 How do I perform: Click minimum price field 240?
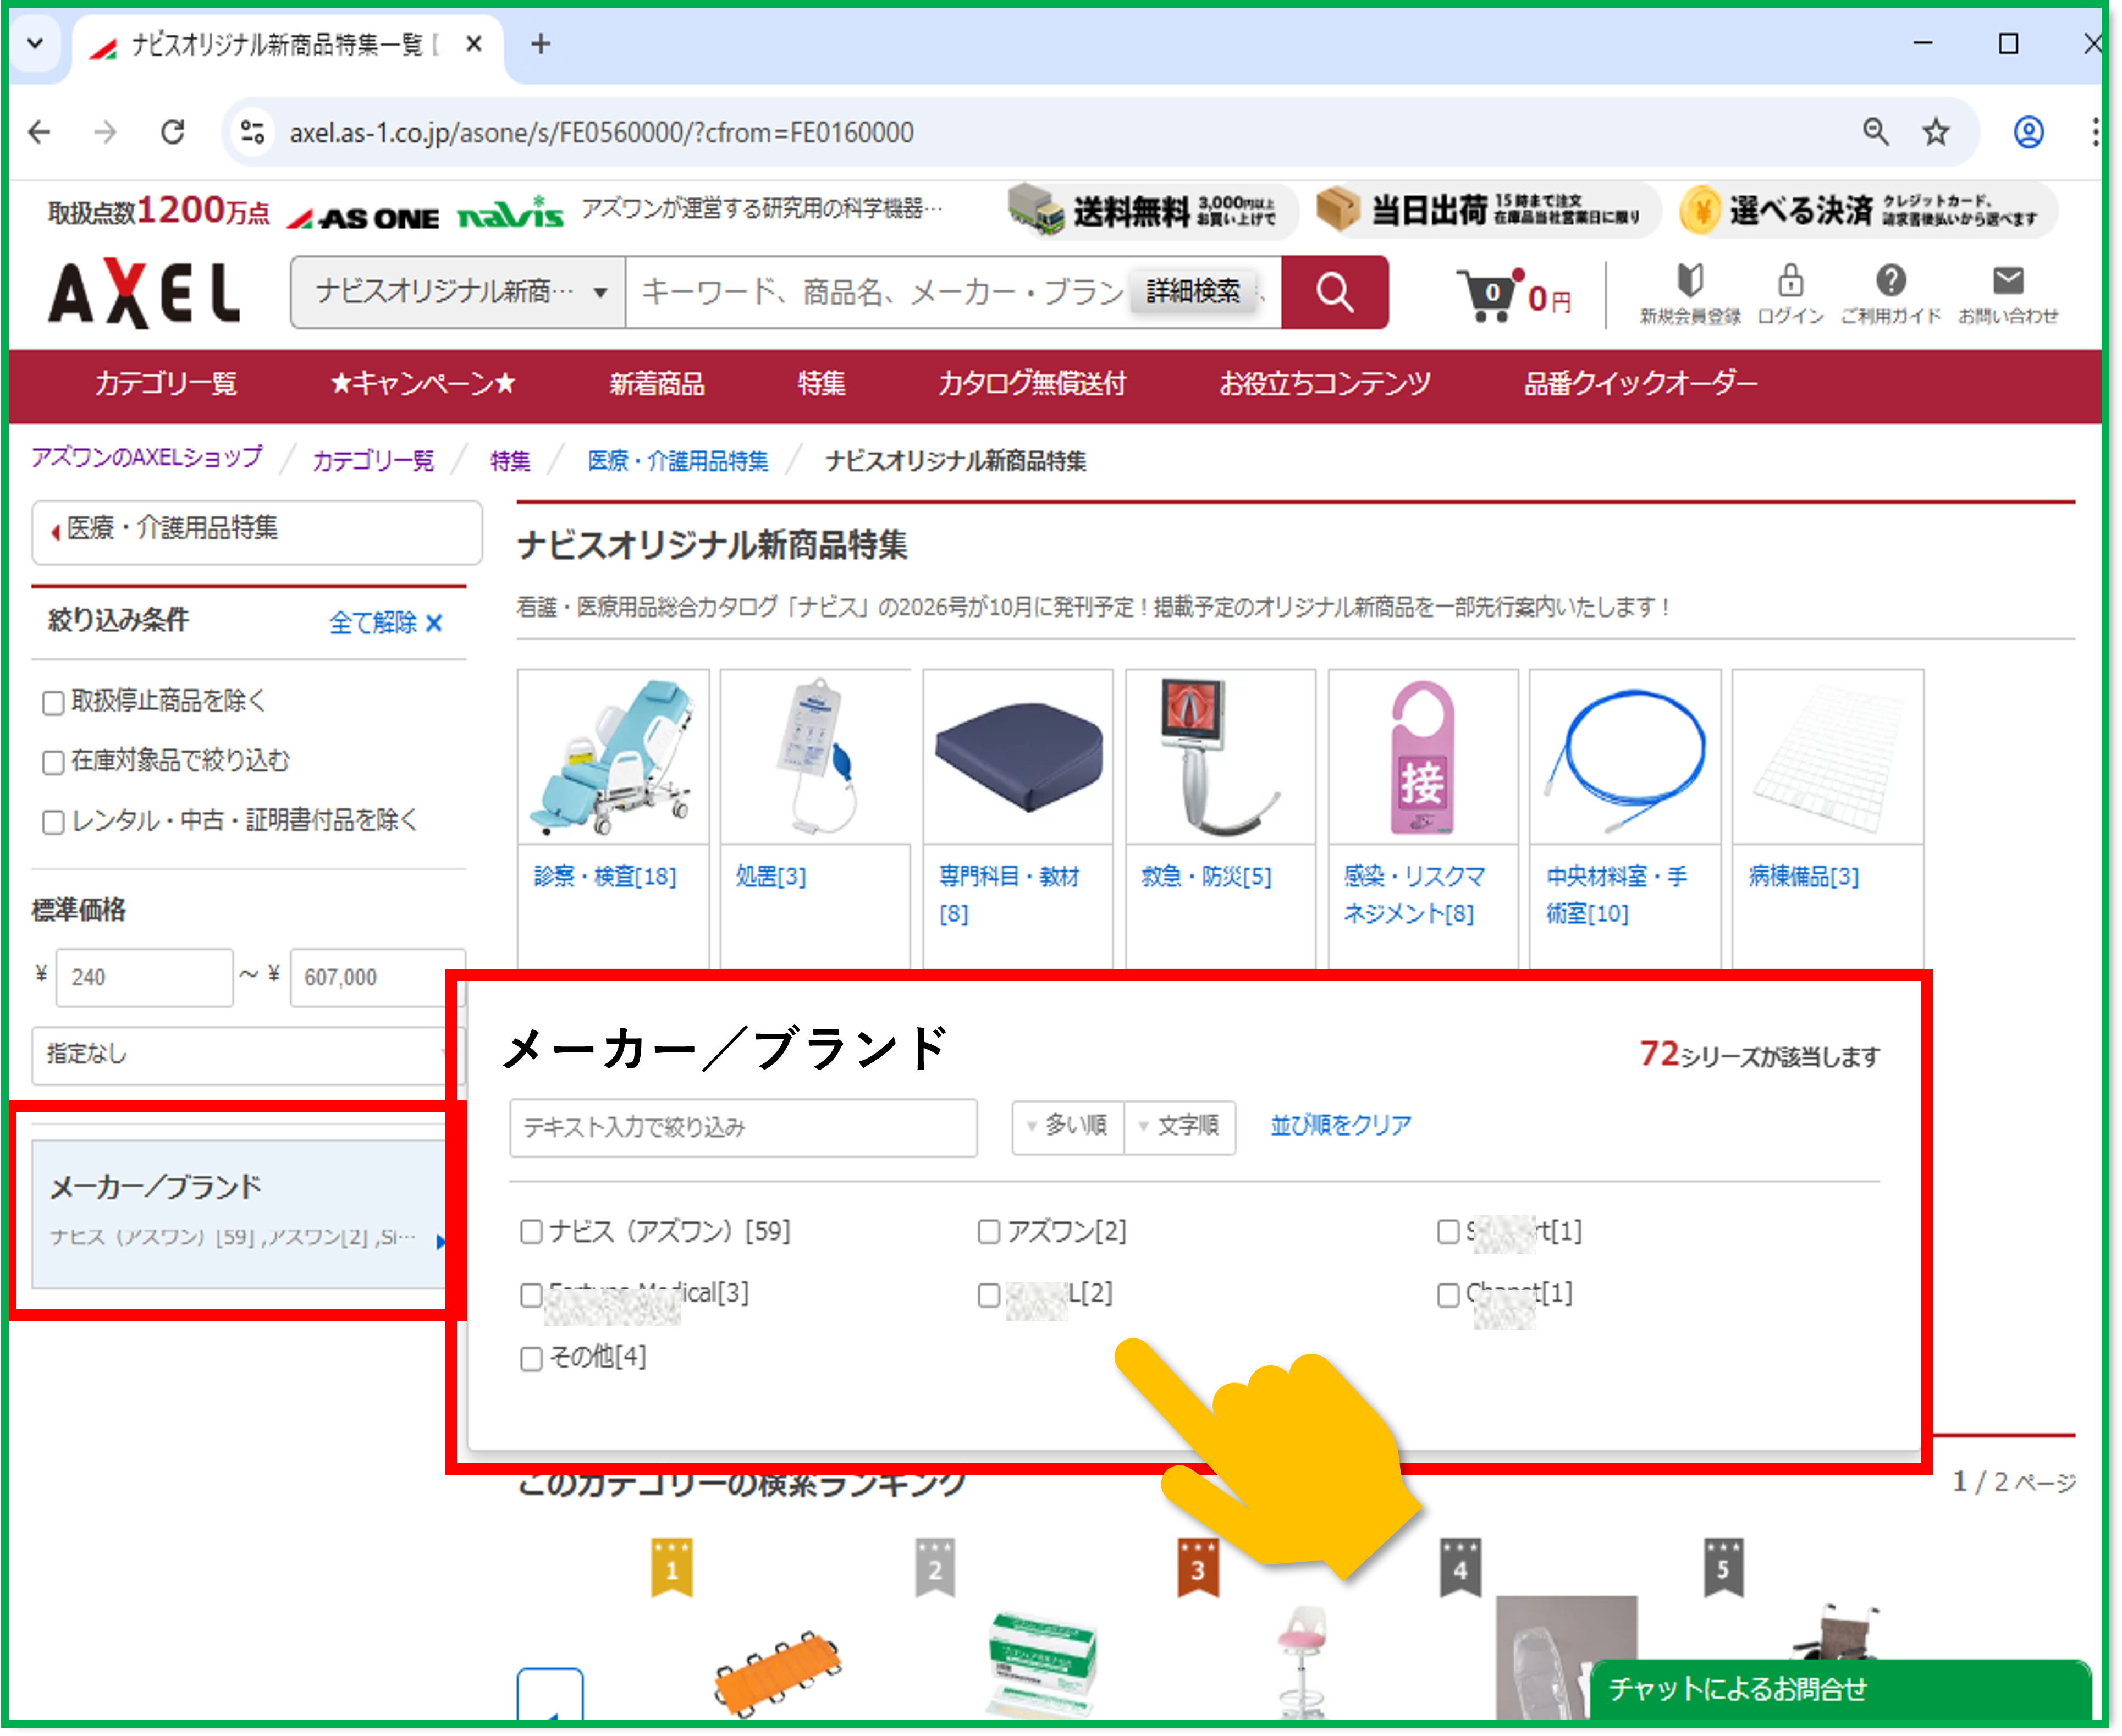(x=145, y=977)
